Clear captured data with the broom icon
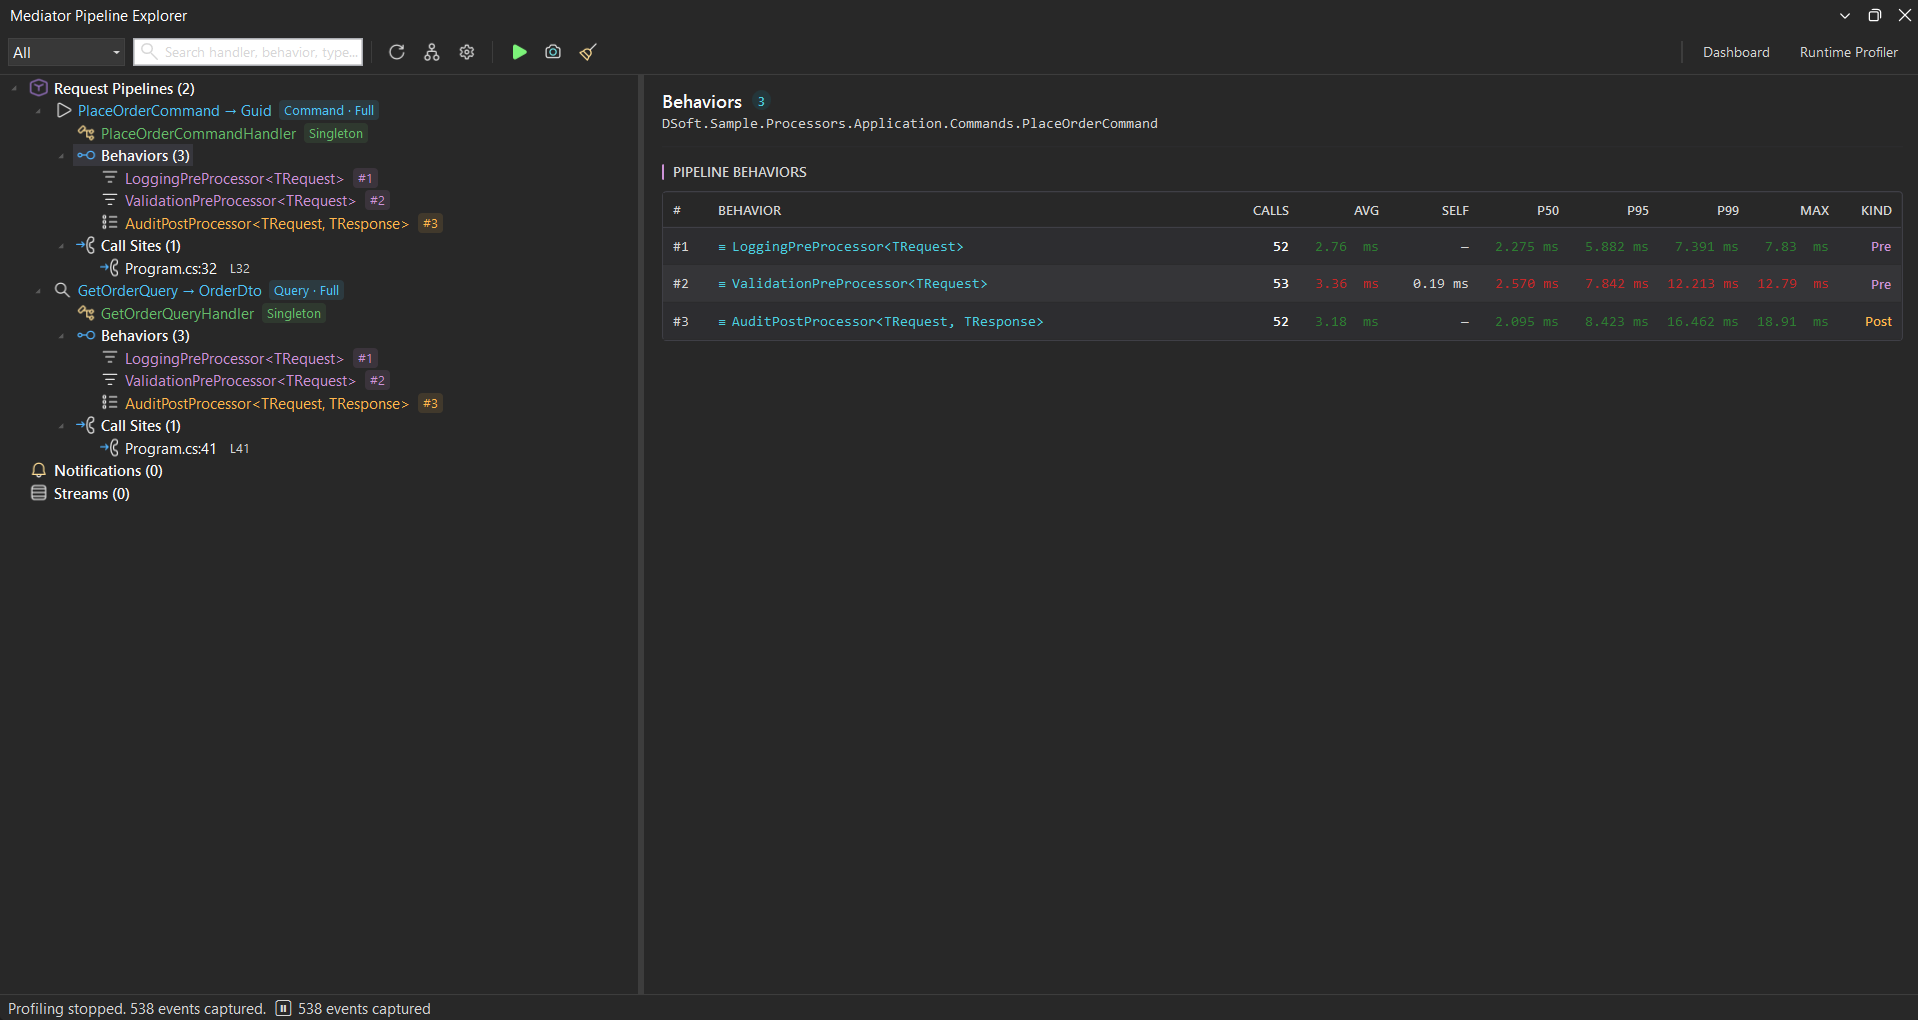Image resolution: width=1918 pixels, height=1020 pixels. 588,52
